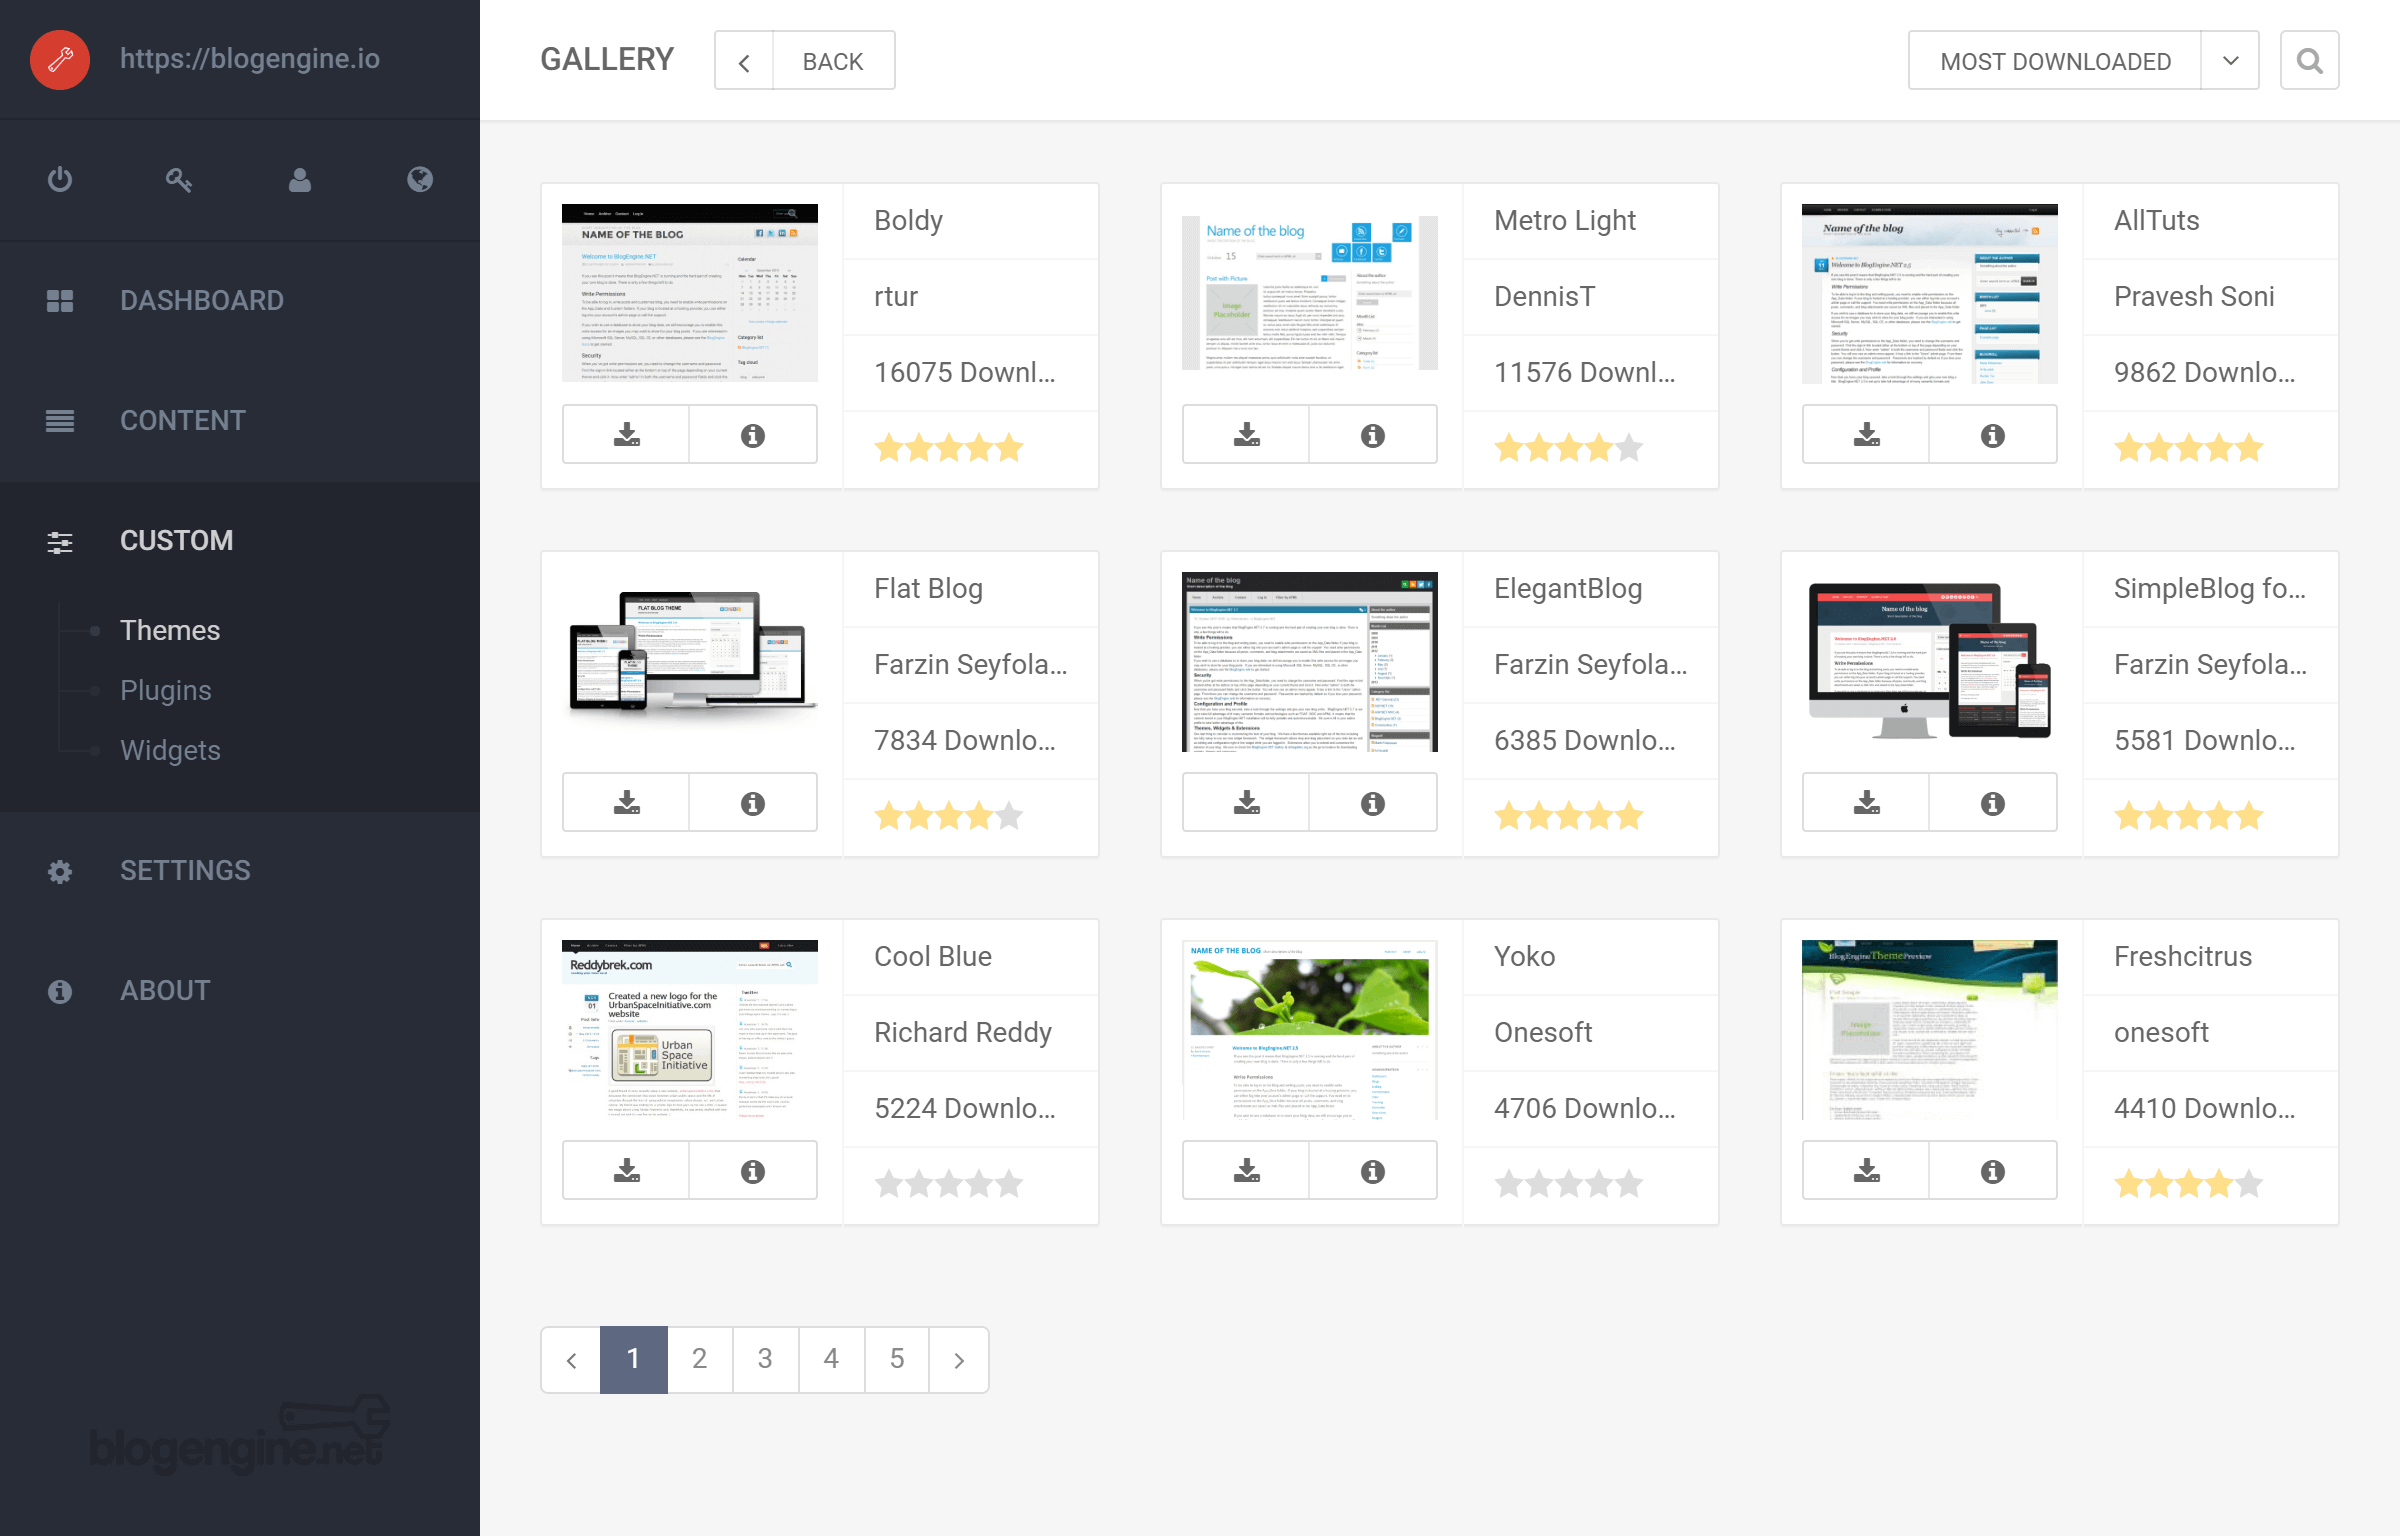Go to previous page using left chevron
Viewport: 2400px width, 1536px height.
coord(571,1360)
